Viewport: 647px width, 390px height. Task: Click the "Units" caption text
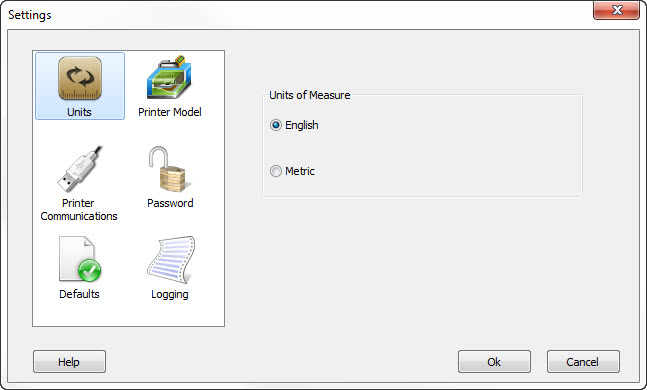[79, 112]
